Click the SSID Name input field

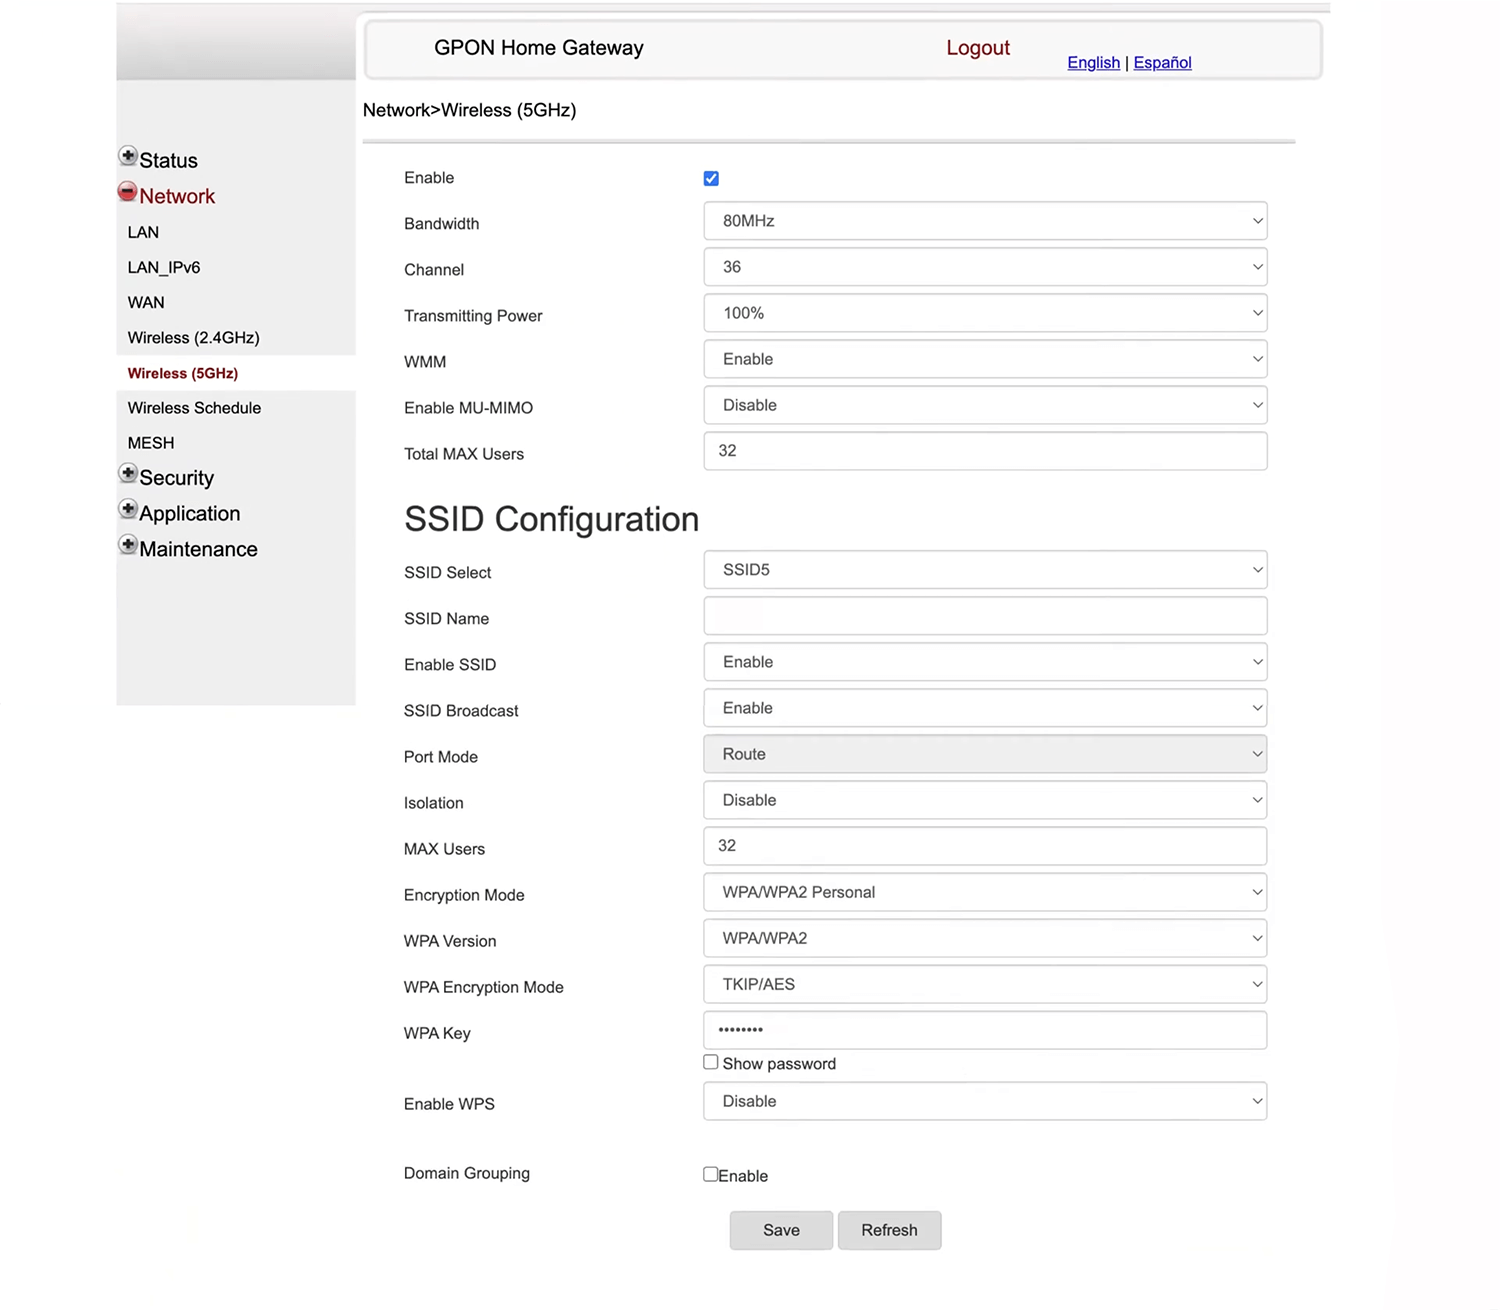[985, 616]
